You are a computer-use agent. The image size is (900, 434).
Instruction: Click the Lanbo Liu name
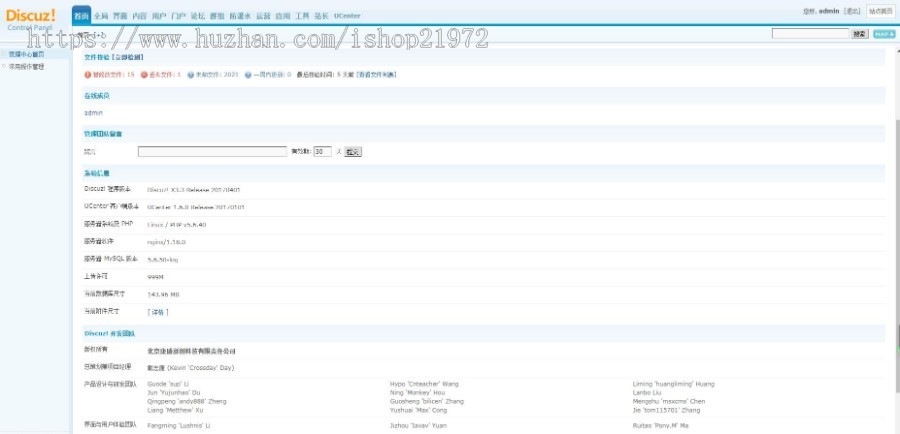tap(647, 393)
